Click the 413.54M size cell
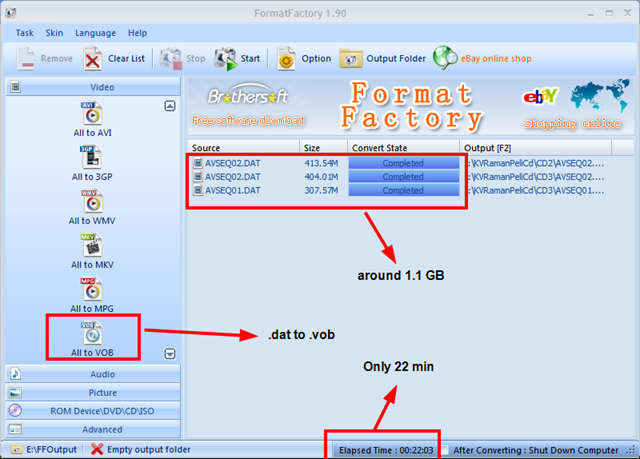640x459 pixels. pyautogui.click(x=321, y=163)
